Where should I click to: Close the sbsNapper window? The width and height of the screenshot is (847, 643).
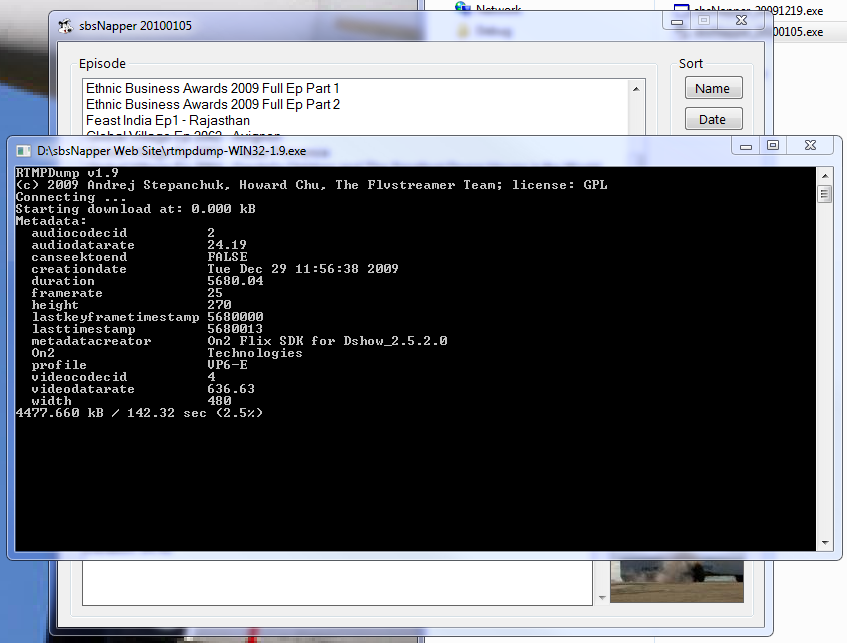click(x=742, y=21)
